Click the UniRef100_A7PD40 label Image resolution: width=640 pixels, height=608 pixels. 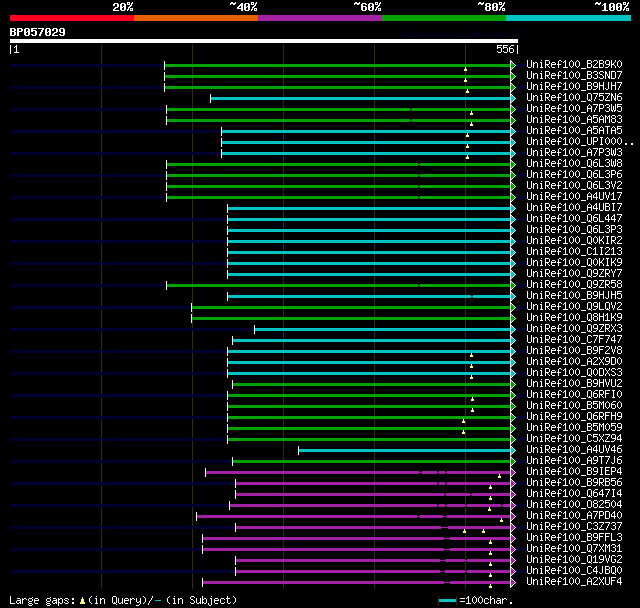[574, 516]
